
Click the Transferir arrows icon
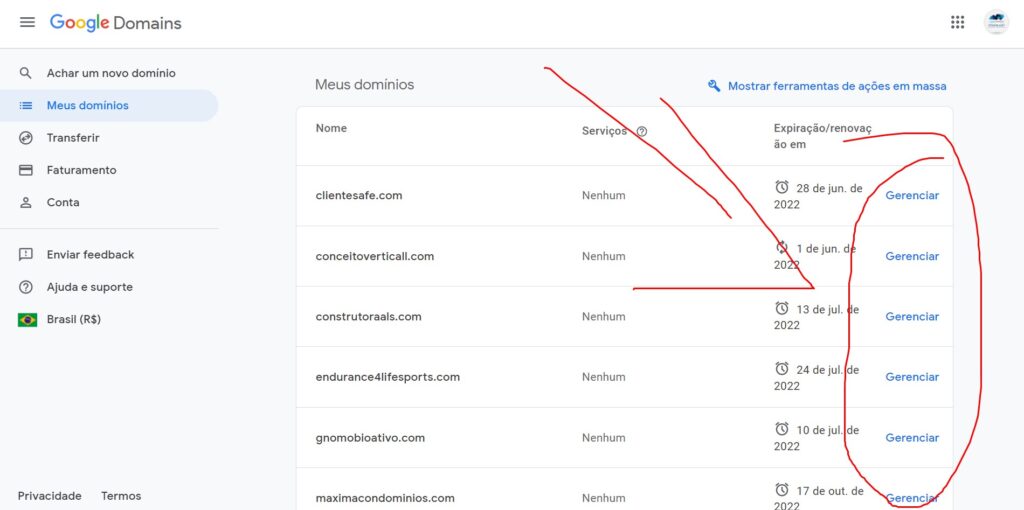[25, 138]
